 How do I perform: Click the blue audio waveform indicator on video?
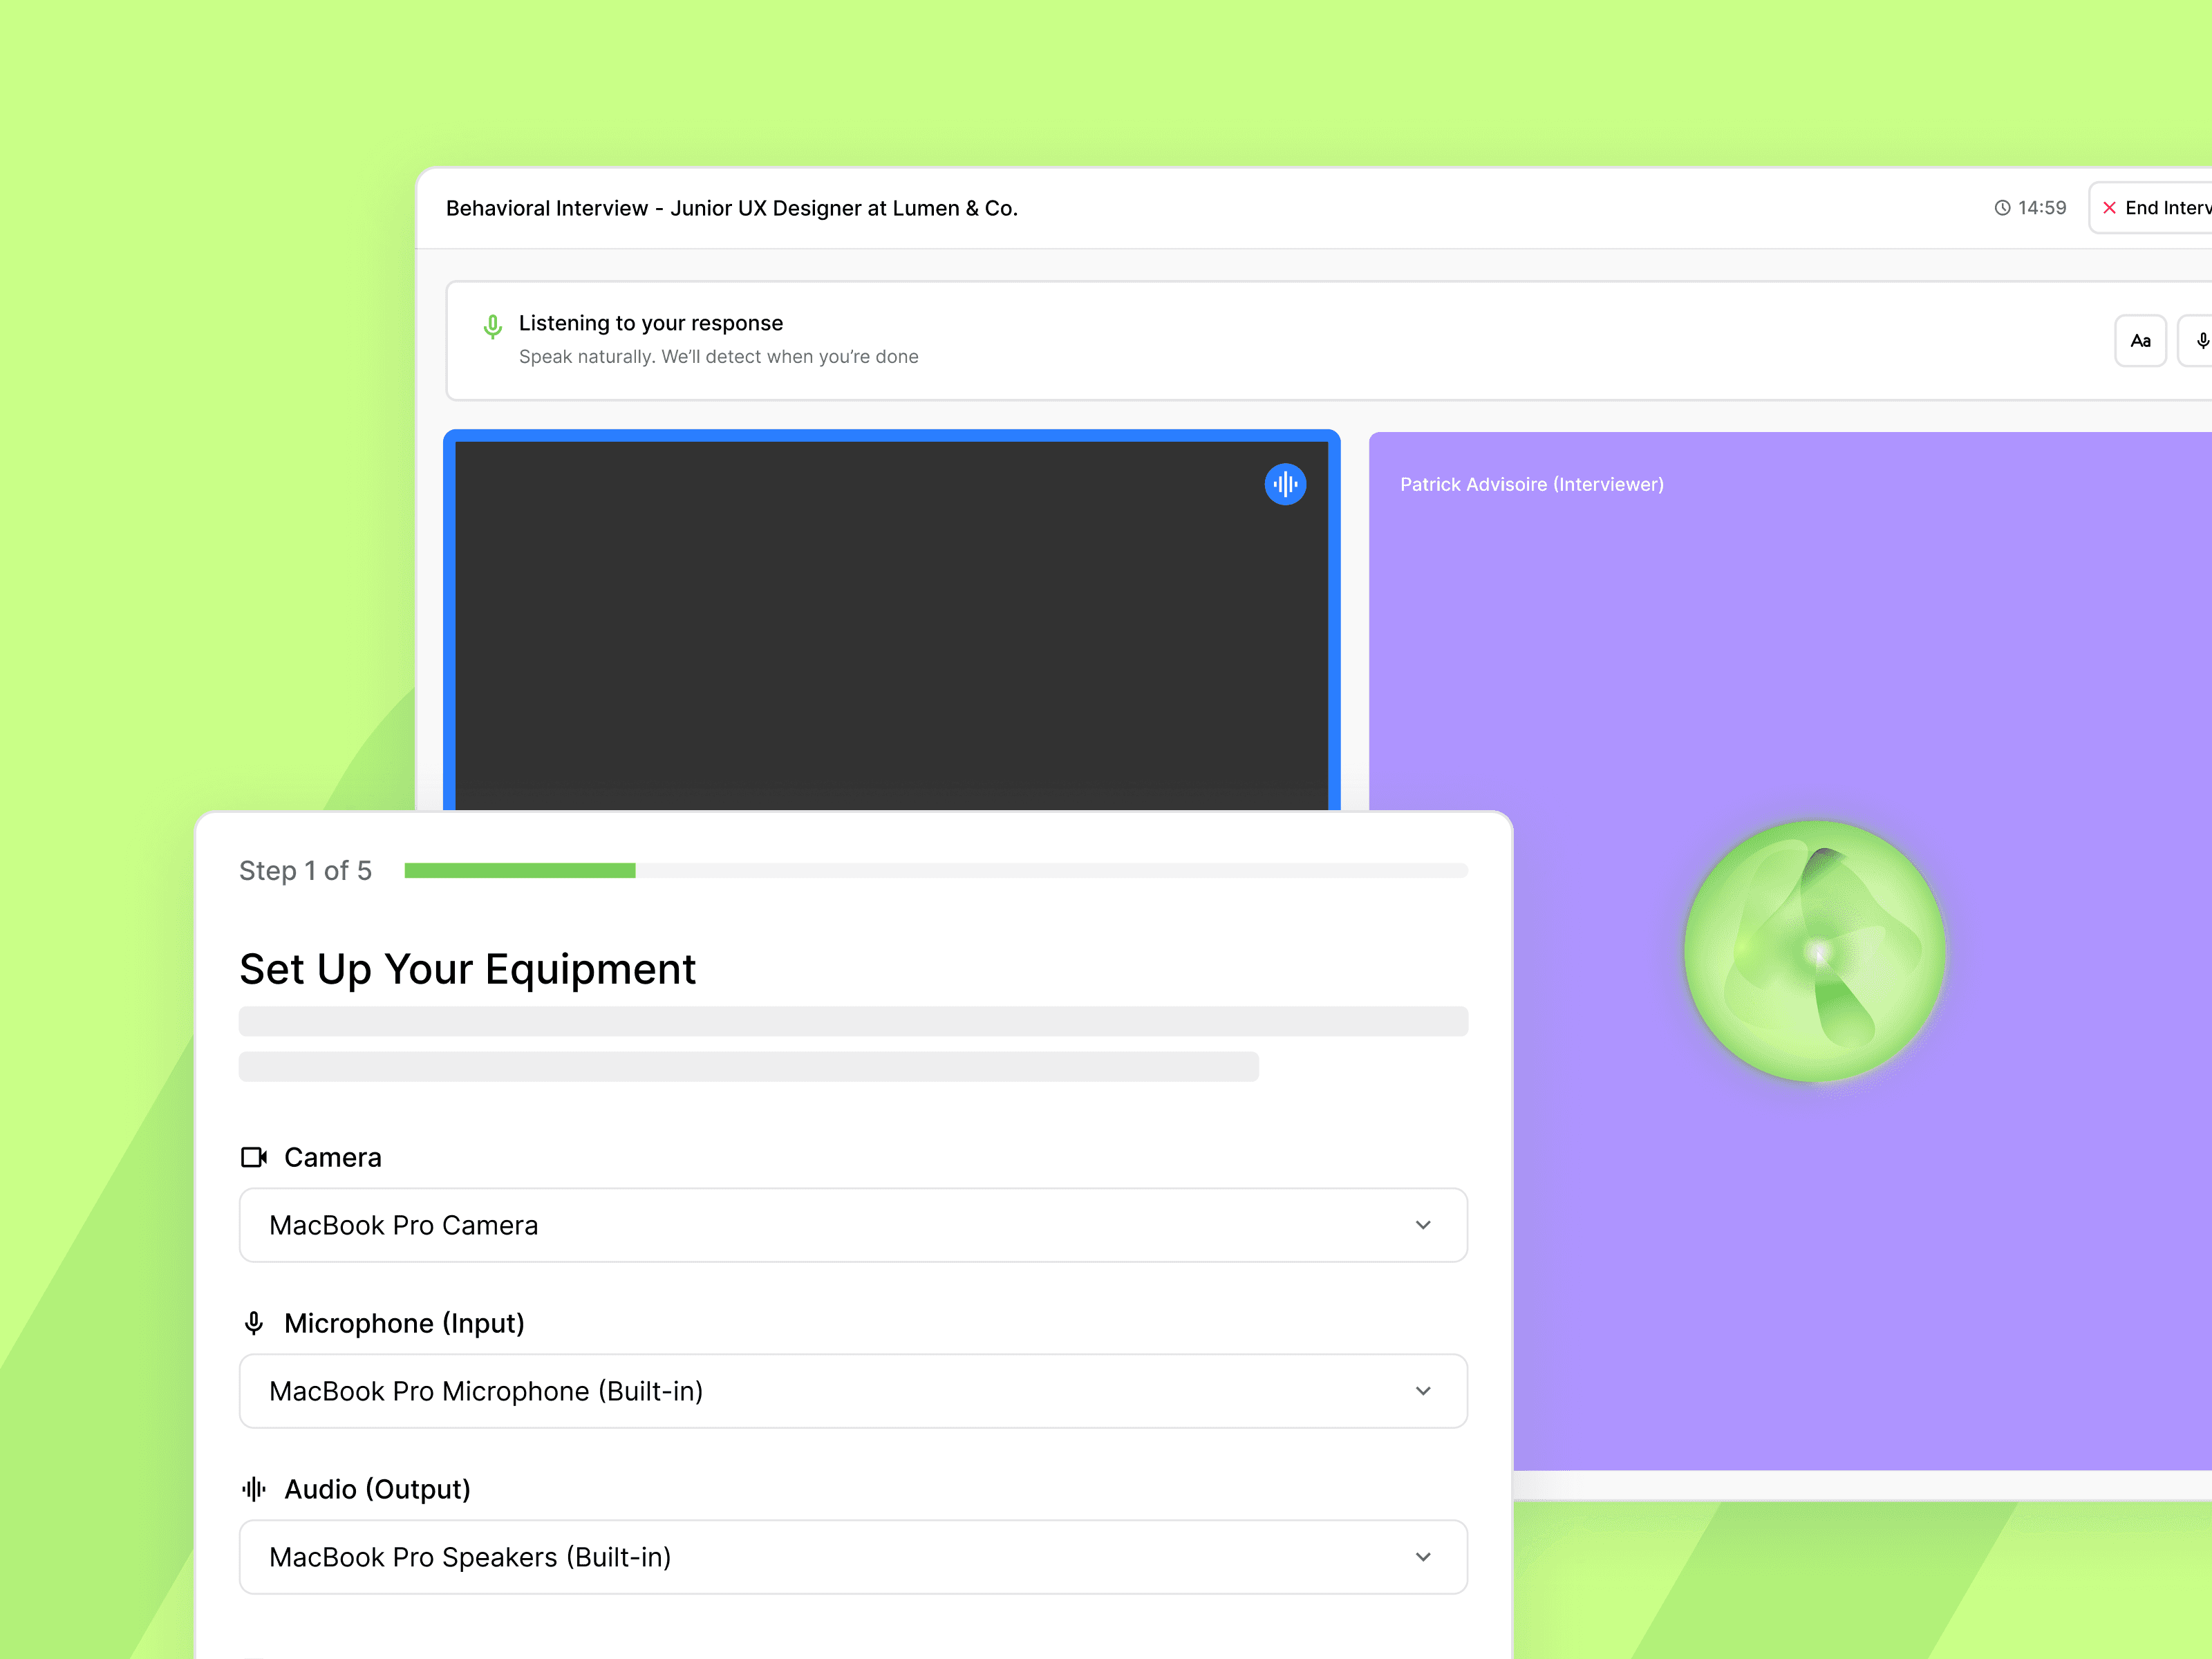tap(1285, 484)
